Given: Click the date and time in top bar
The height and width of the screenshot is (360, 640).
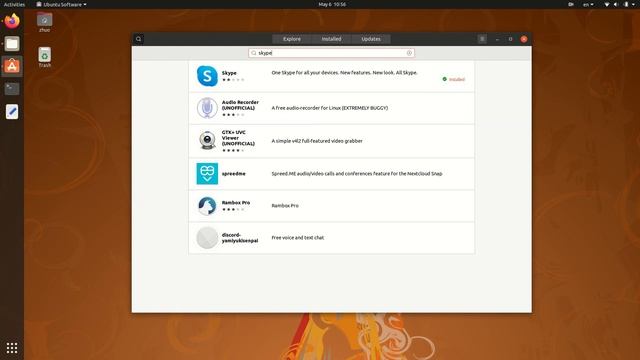Looking at the screenshot, I should pos(332,4).
